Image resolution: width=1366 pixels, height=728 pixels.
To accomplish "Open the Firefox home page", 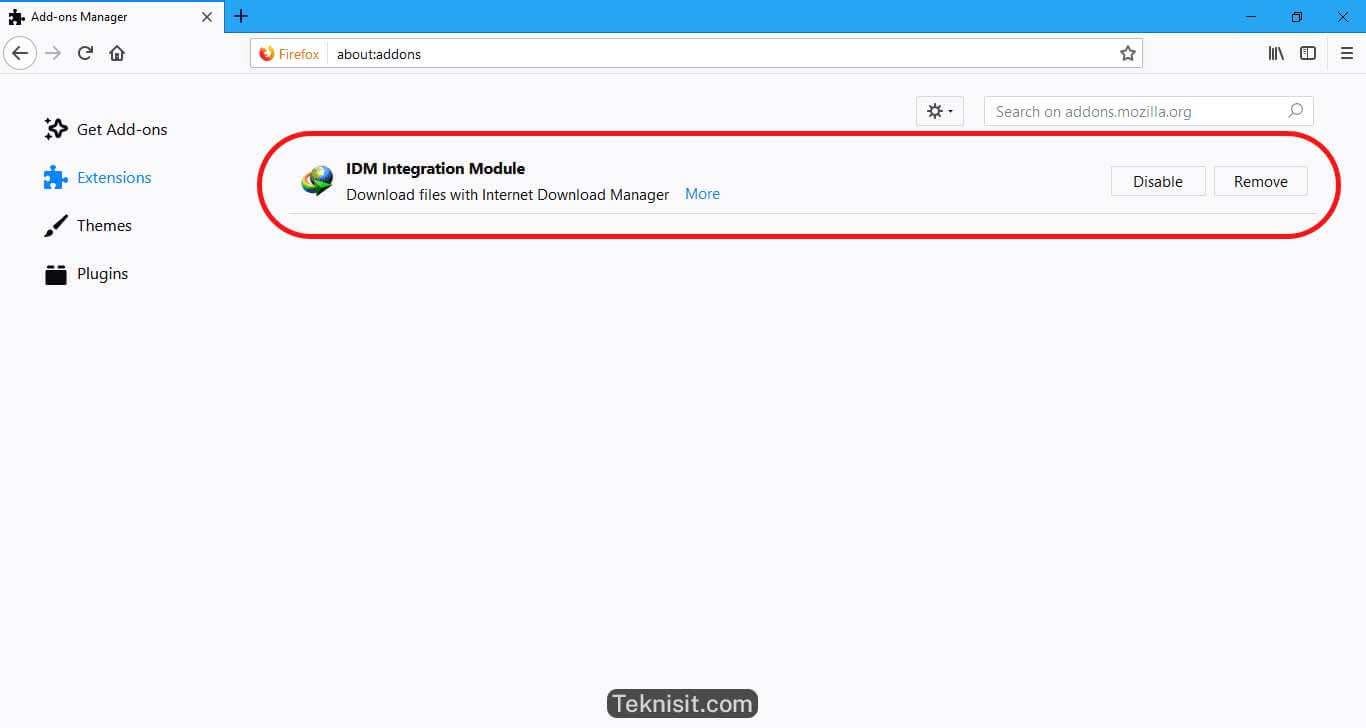I will click(x=117, y=53).
